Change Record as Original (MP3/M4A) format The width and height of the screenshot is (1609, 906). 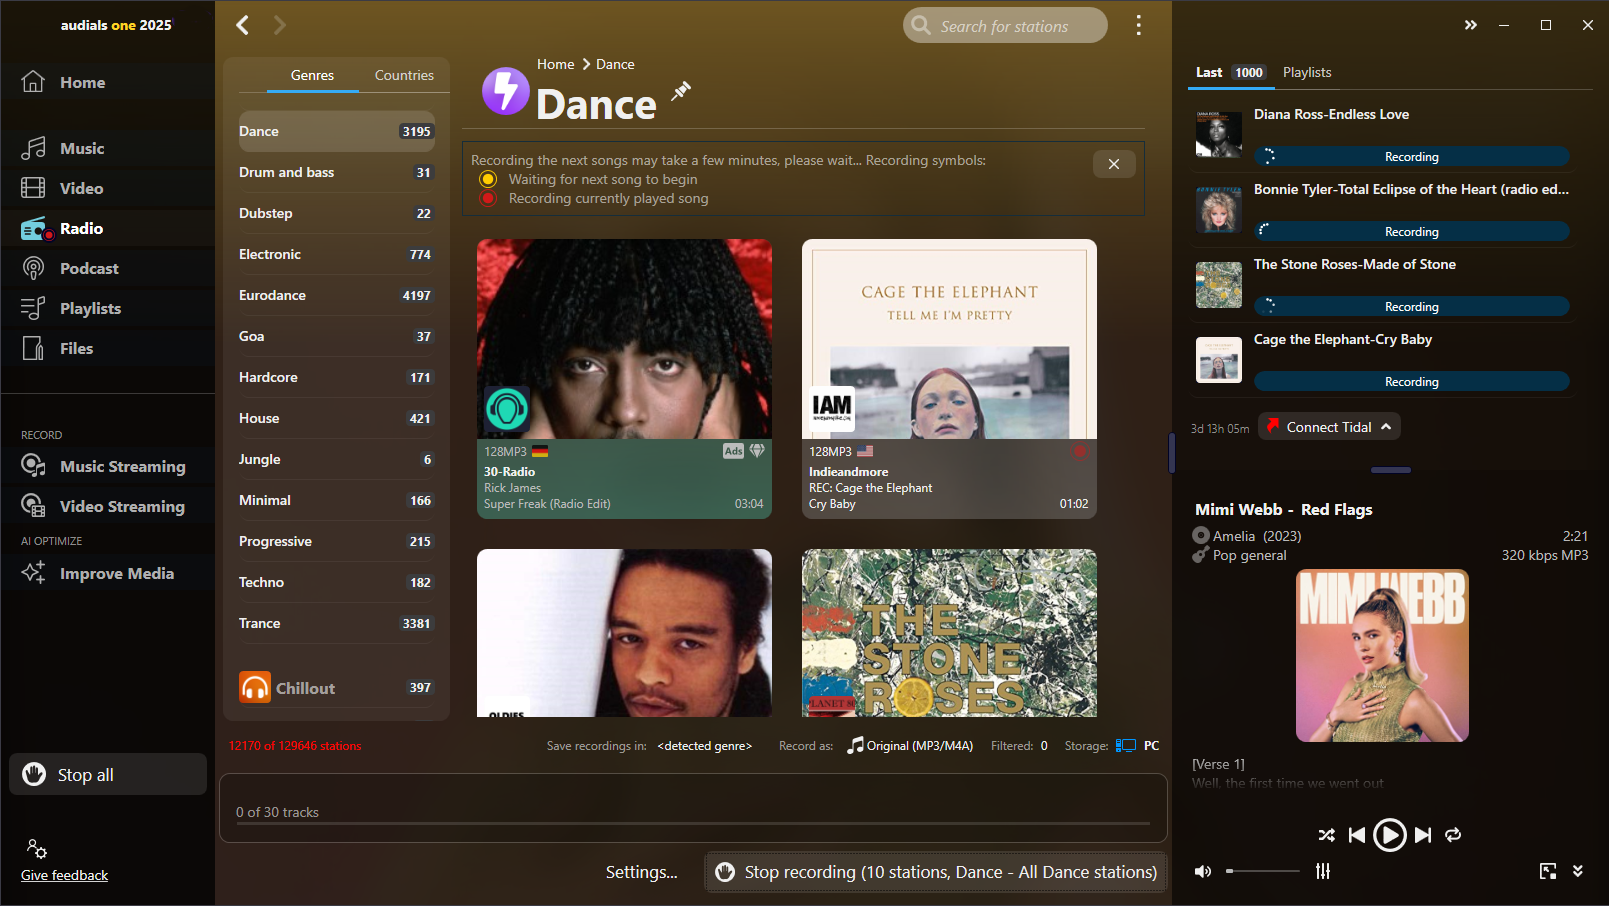click(910, 746)
